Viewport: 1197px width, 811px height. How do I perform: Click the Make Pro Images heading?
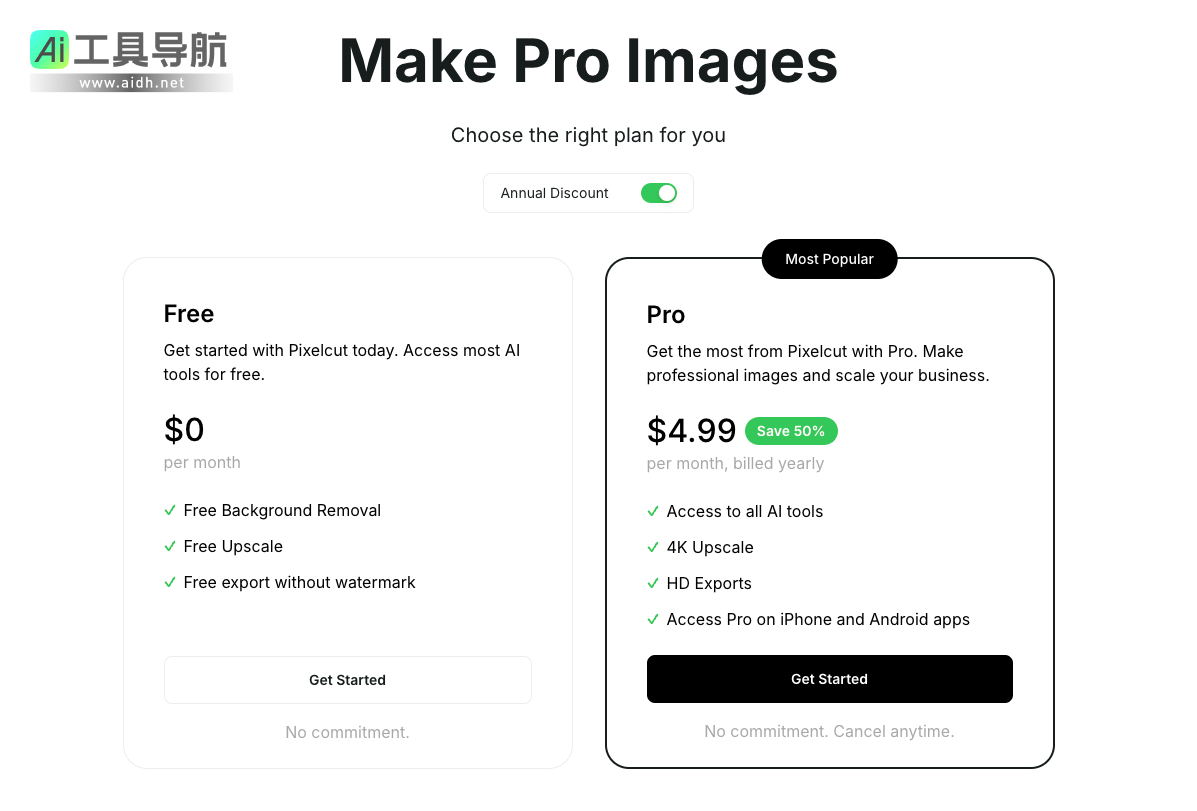(588, 60)
